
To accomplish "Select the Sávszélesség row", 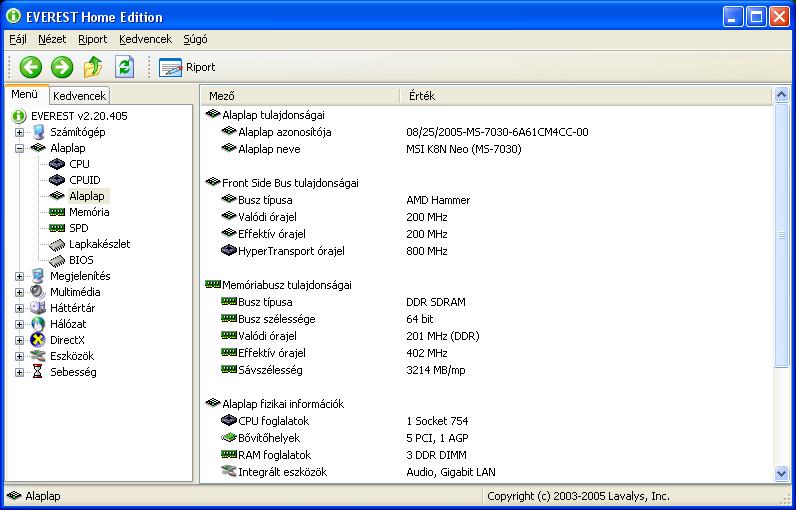I will 487,370.
